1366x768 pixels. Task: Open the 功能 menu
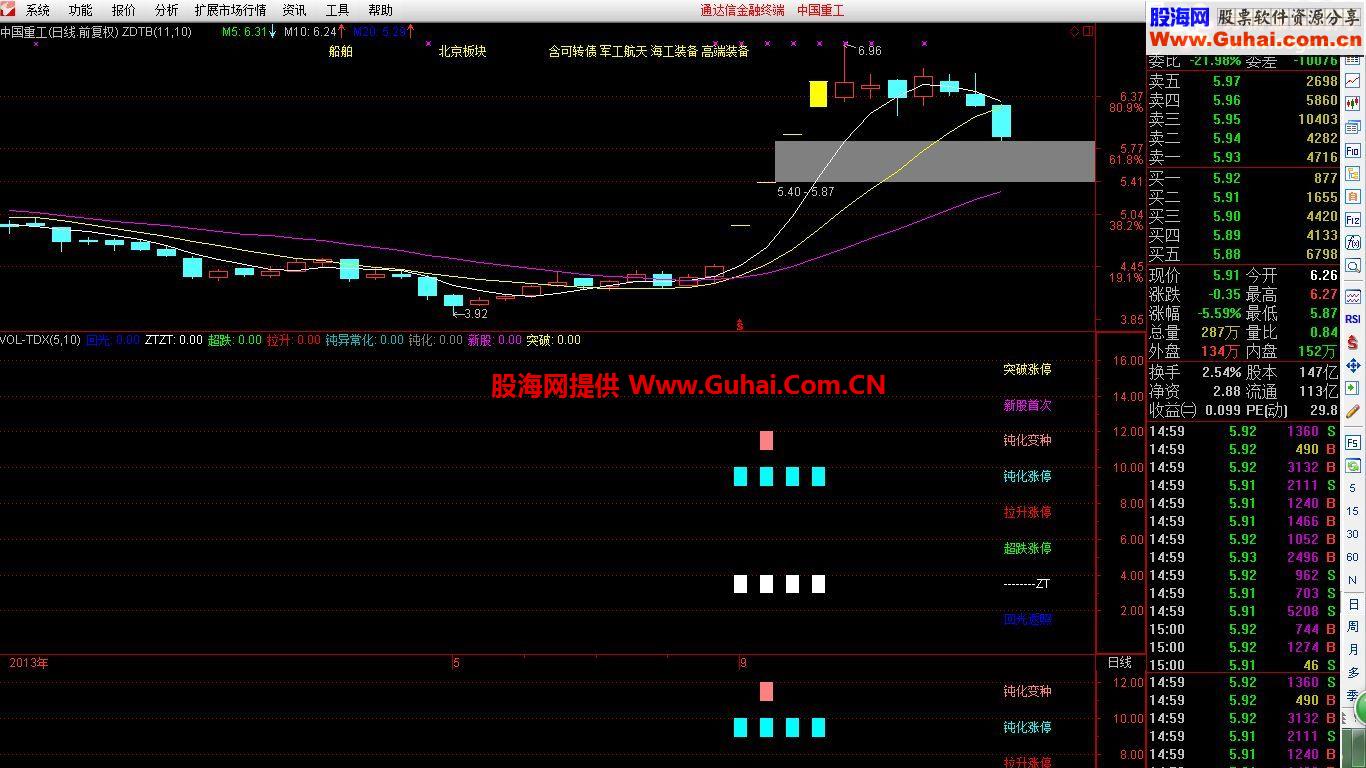point(80,10)
